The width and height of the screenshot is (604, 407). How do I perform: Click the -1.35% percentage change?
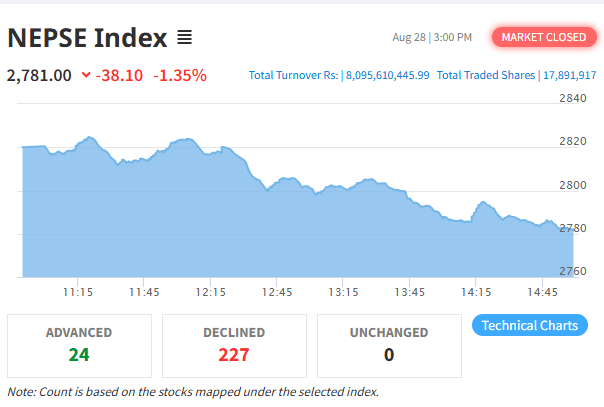(x=180, y=75)
